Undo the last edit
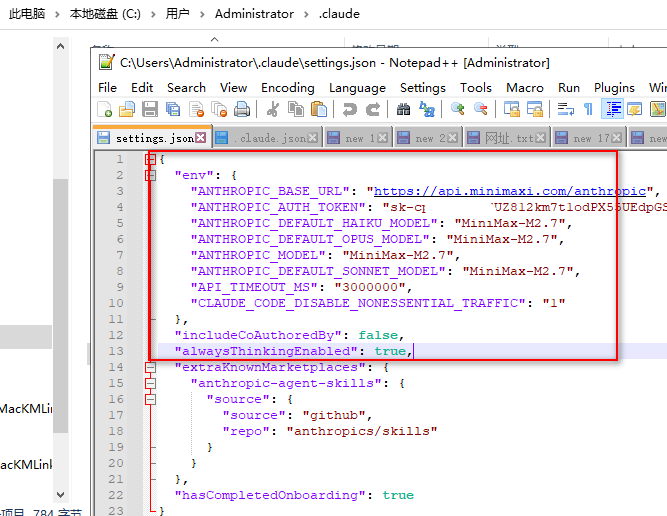The image size is (667, 516). (350, 109)
